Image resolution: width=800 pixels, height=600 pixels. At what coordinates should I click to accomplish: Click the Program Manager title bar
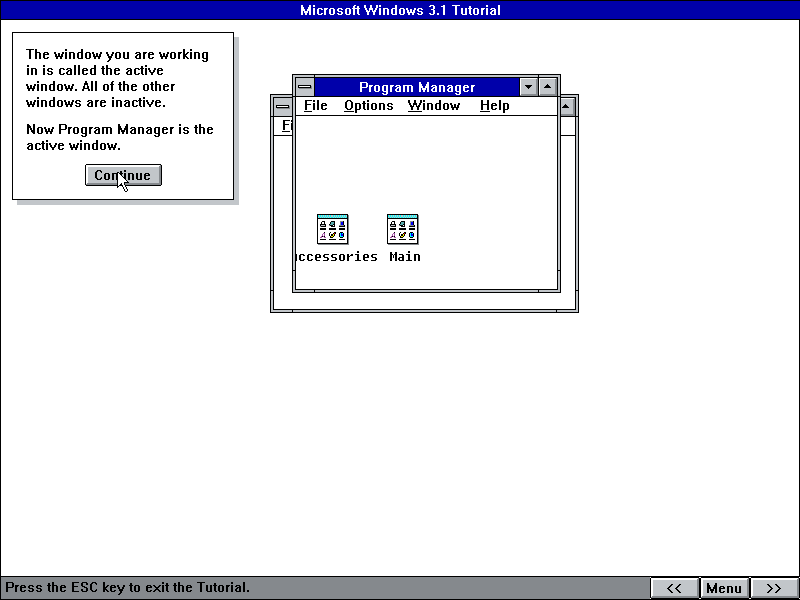pyautogui.click(x=417, y=87)
